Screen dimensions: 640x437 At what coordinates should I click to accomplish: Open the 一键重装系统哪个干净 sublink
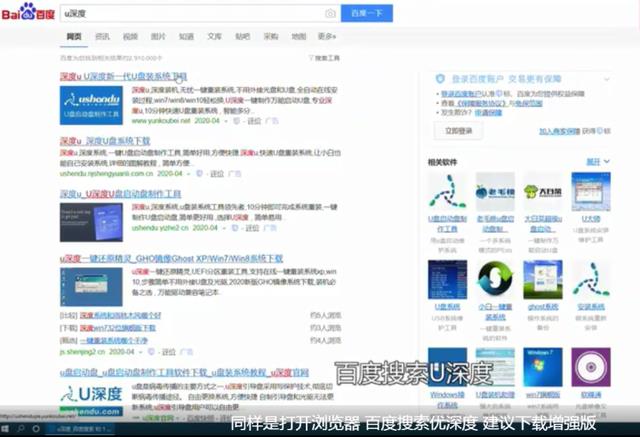pos(113,340)
